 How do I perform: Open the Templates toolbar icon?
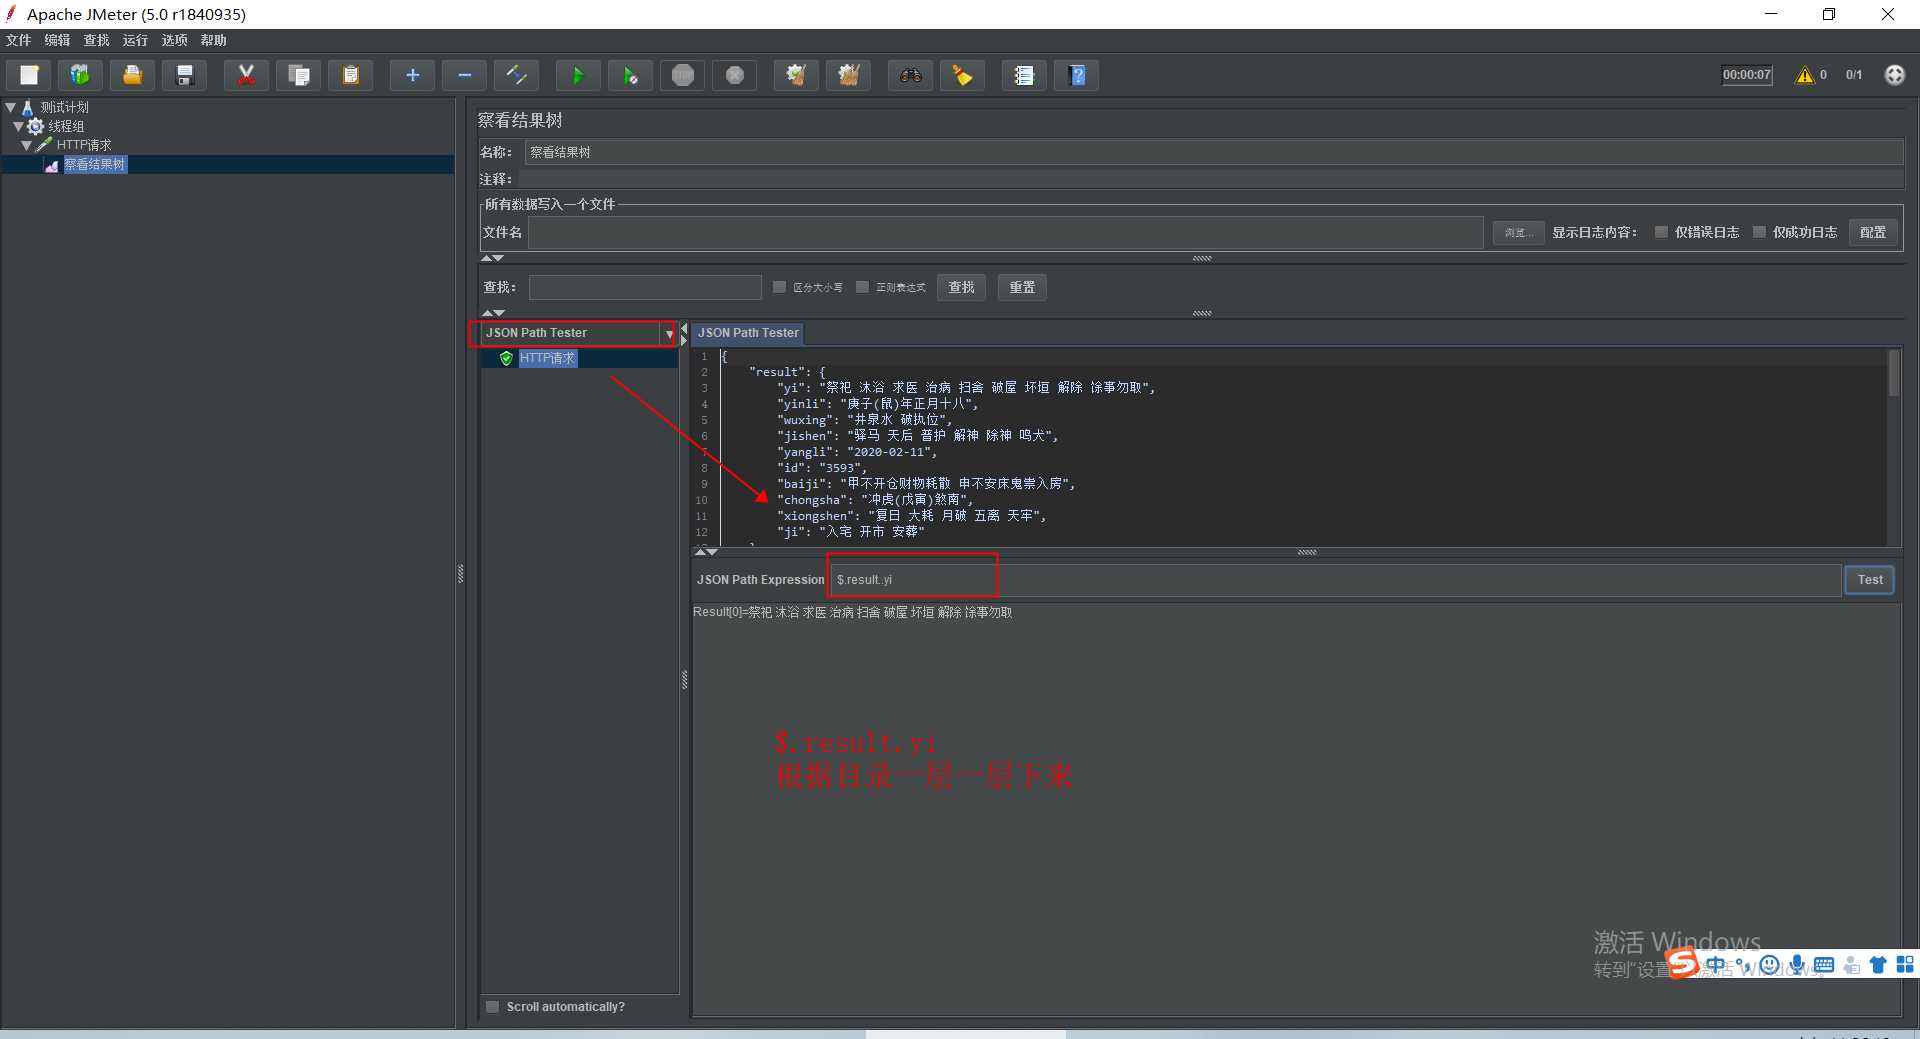point(80,75)
